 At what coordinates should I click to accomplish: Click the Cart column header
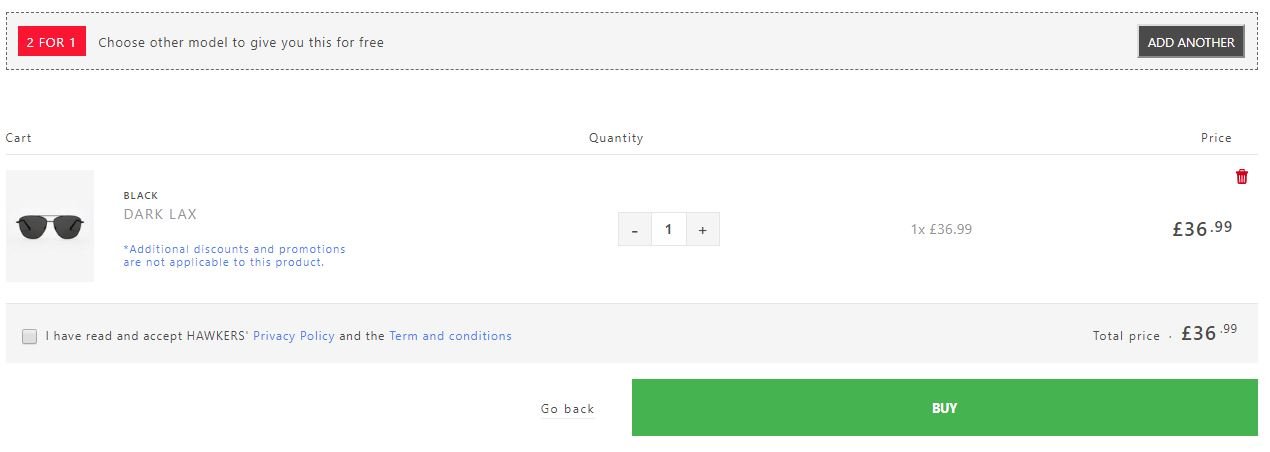tap(18, 138)
